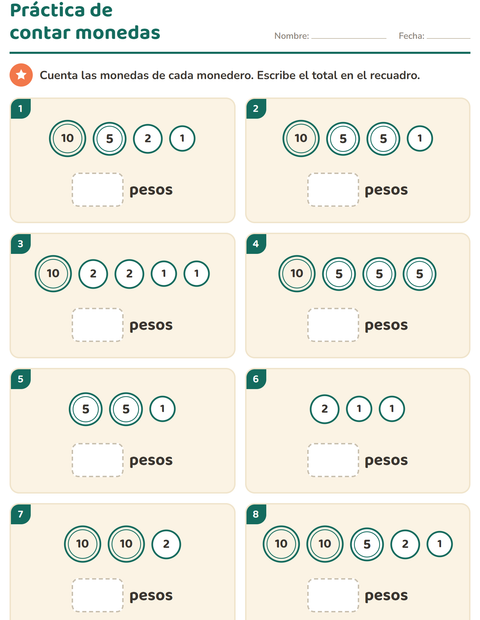Click the answer box in exercise 5
The width and height of the screenshot is (480, 620).
click(x=97, y=460)
